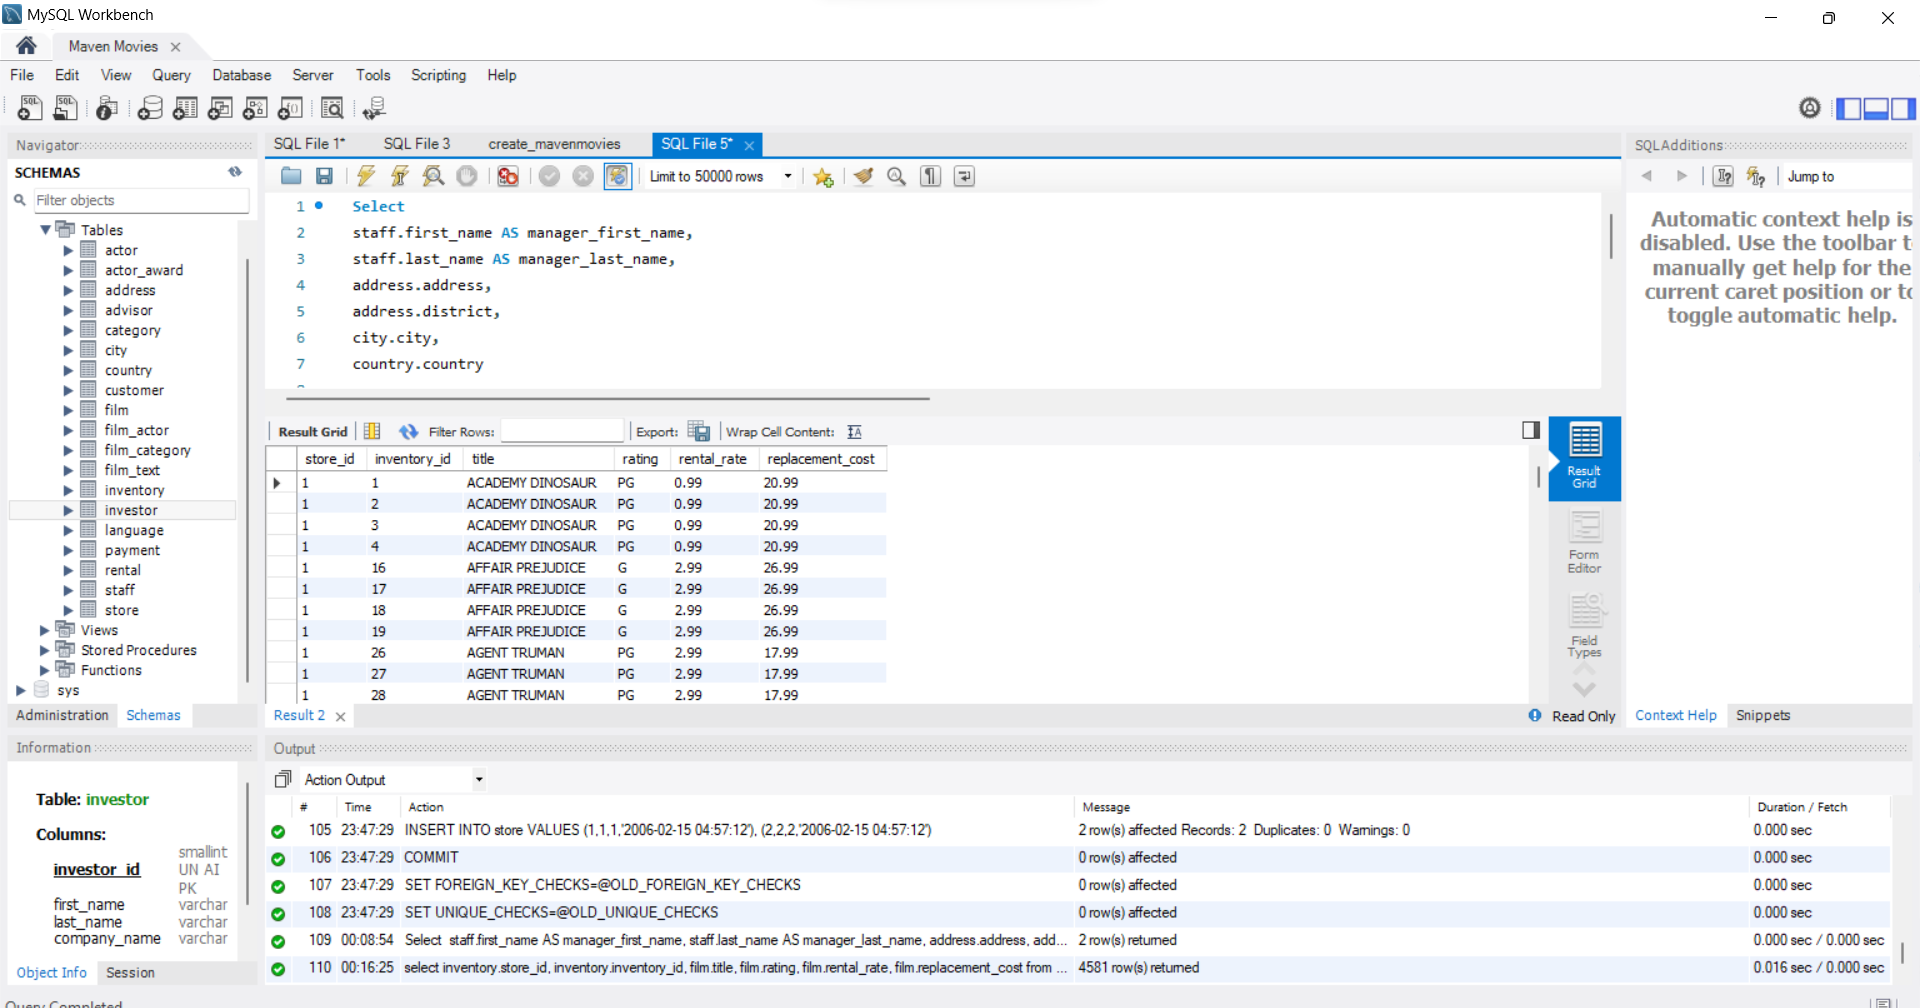Create a new schema with database icon
The height and width of the screenshot is (1008, 1920).
(x=150, y=108)
